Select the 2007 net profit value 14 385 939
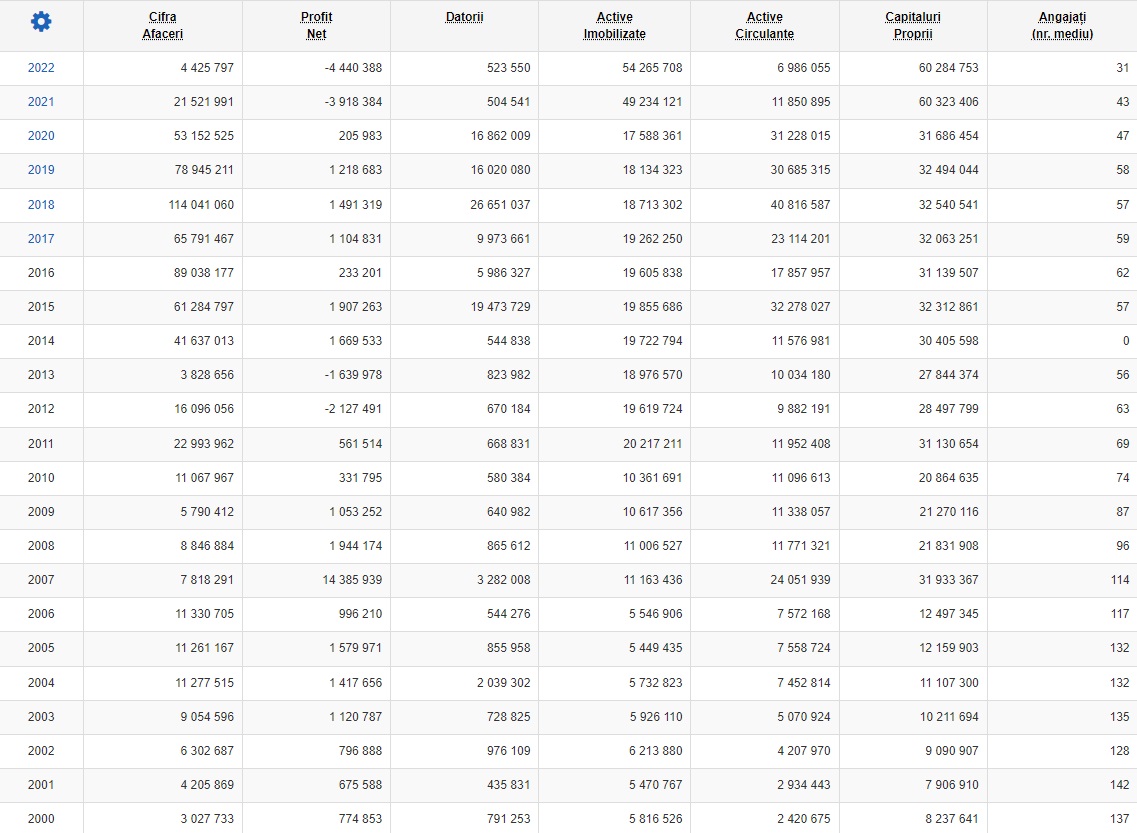This screenshot has width=1137, height=833. [x=347, y=580]
